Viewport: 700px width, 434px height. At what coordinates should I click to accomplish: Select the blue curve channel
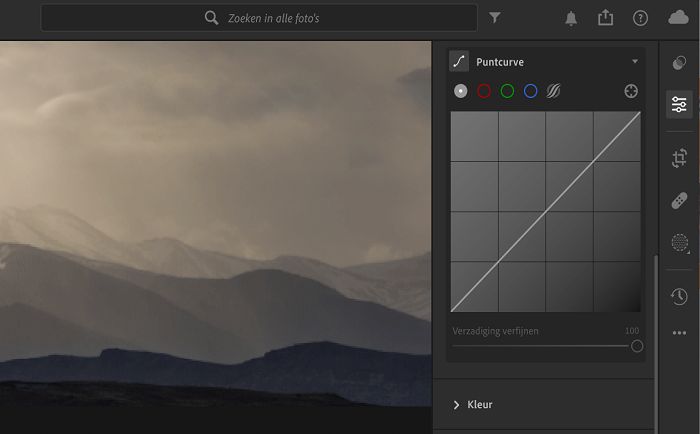(x=530, y=91)
